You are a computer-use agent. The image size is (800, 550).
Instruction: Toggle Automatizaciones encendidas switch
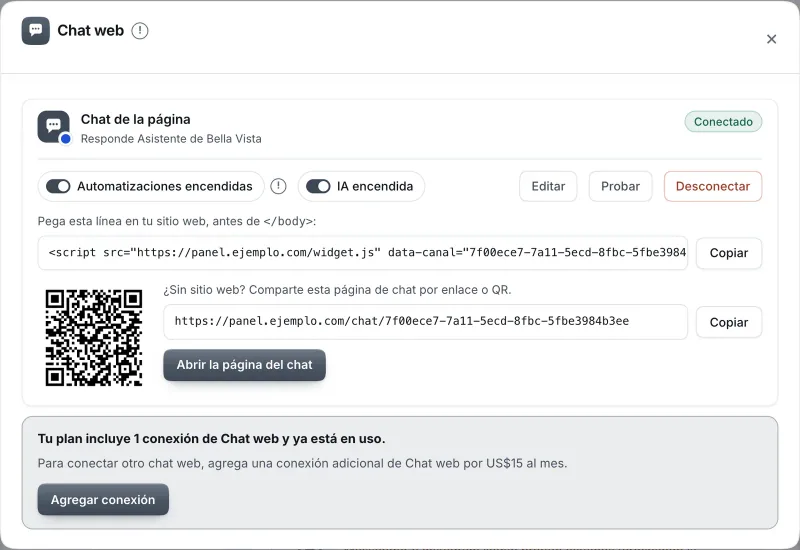(58, 186)
